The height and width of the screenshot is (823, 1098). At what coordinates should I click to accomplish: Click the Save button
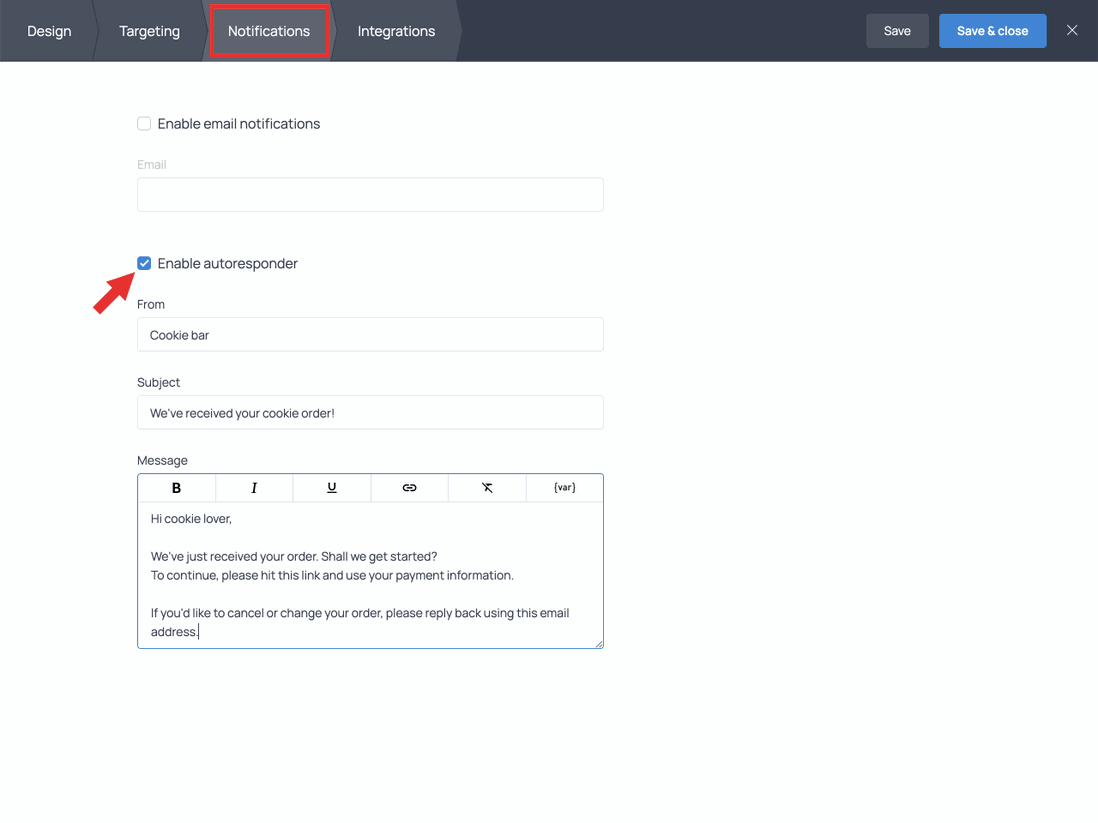[x=897, y=31]
